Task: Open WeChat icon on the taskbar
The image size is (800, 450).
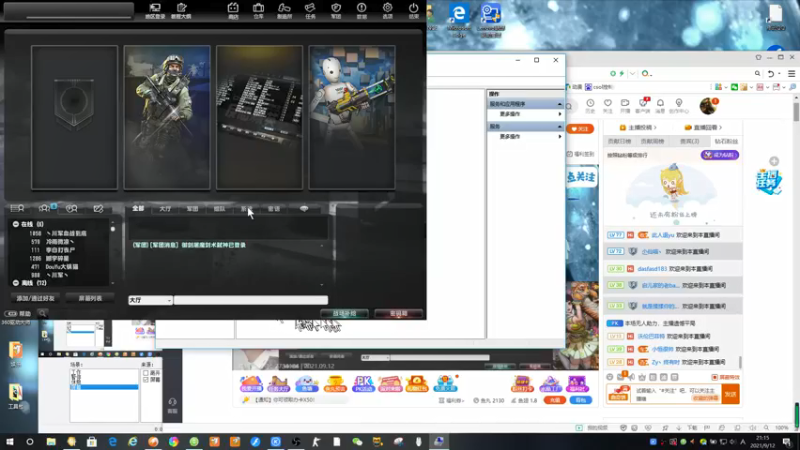Action: pos(357,442)
